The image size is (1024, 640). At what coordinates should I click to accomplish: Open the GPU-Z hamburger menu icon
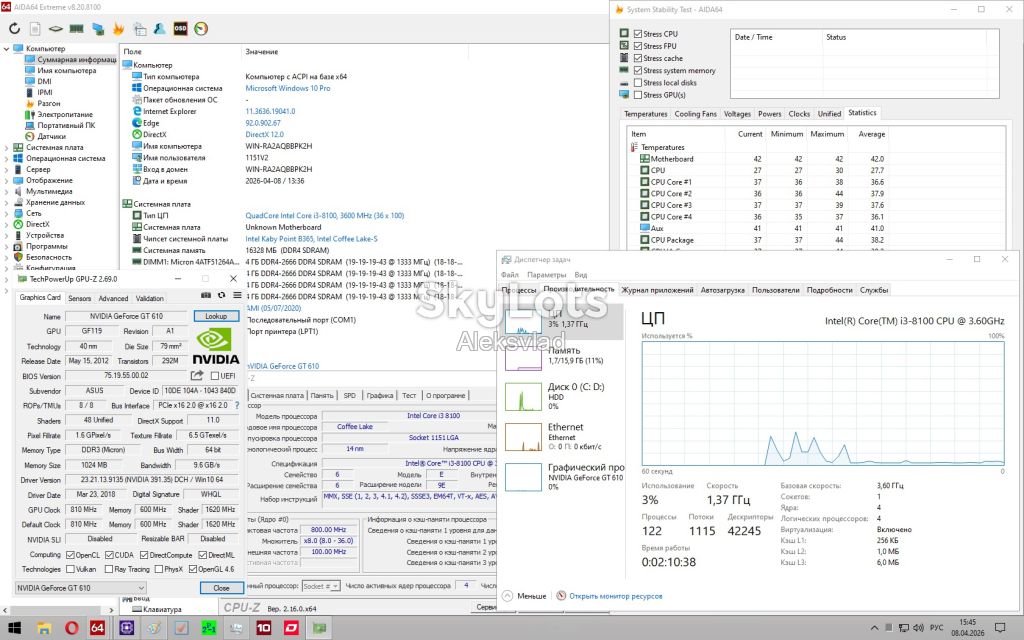pos(236,296)
